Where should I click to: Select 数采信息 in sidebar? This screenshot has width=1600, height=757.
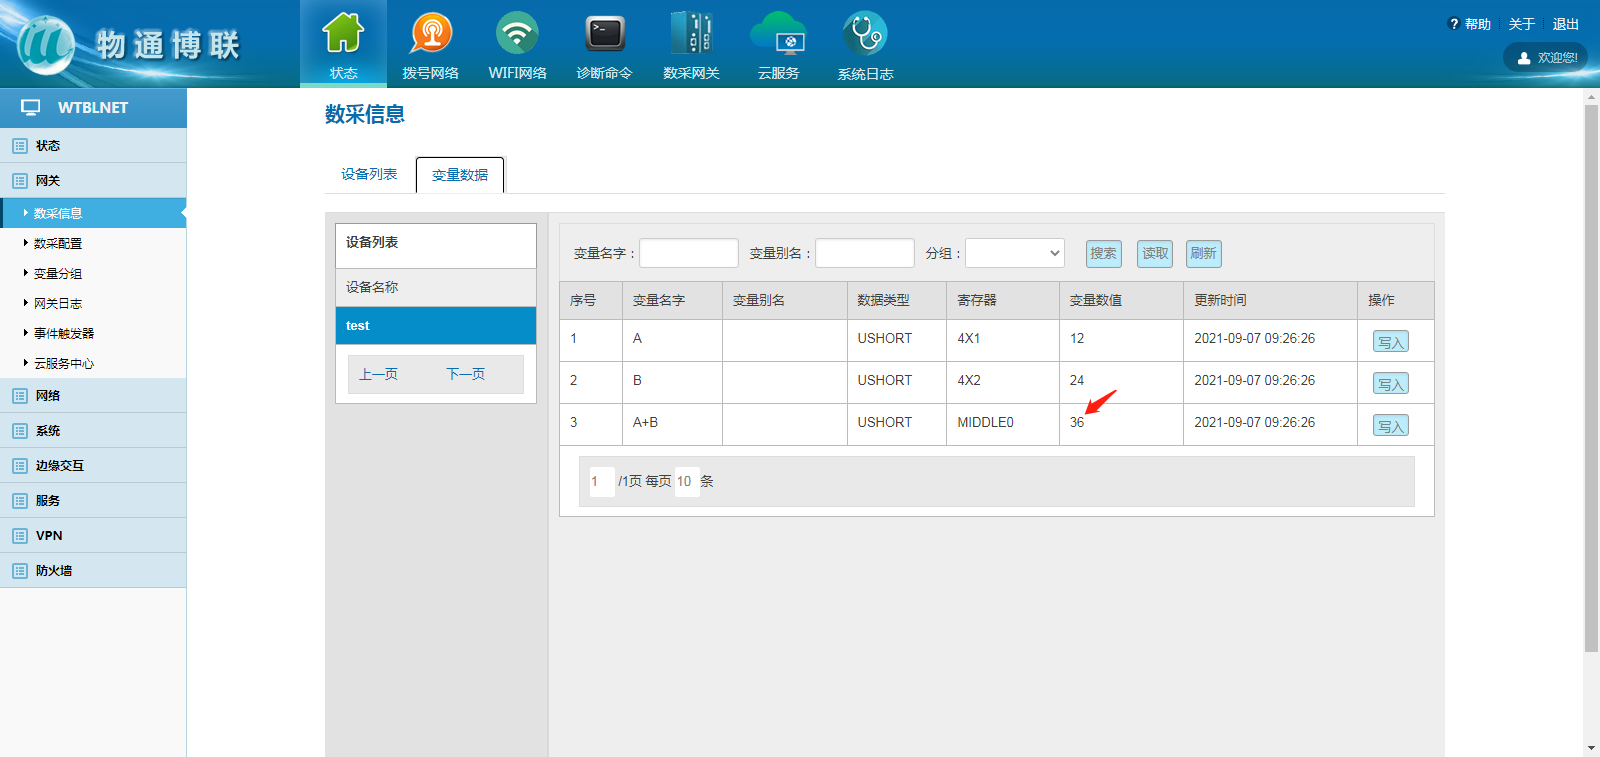point(93,213)
